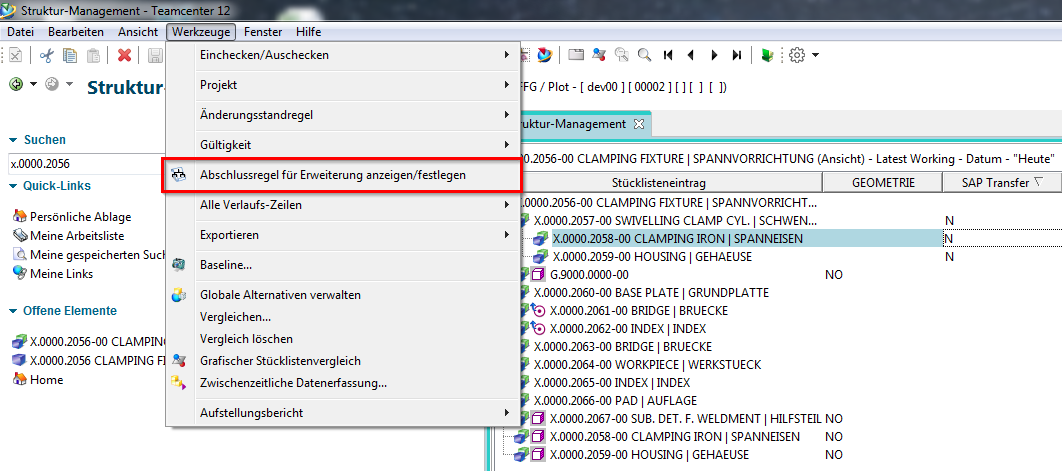Click the gear settings icon in toolbar

[x=797, y=55]
